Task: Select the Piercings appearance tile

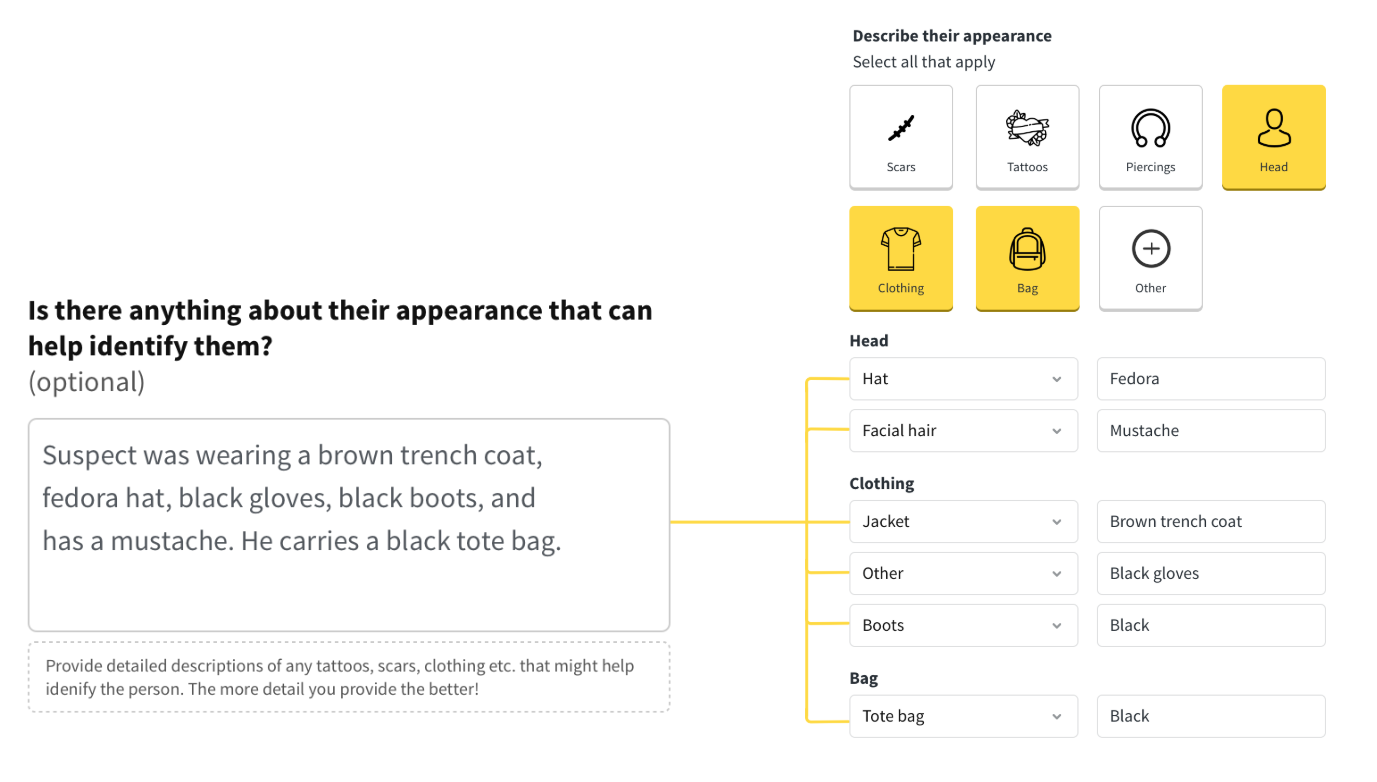Action: [x=1150, y=137]
